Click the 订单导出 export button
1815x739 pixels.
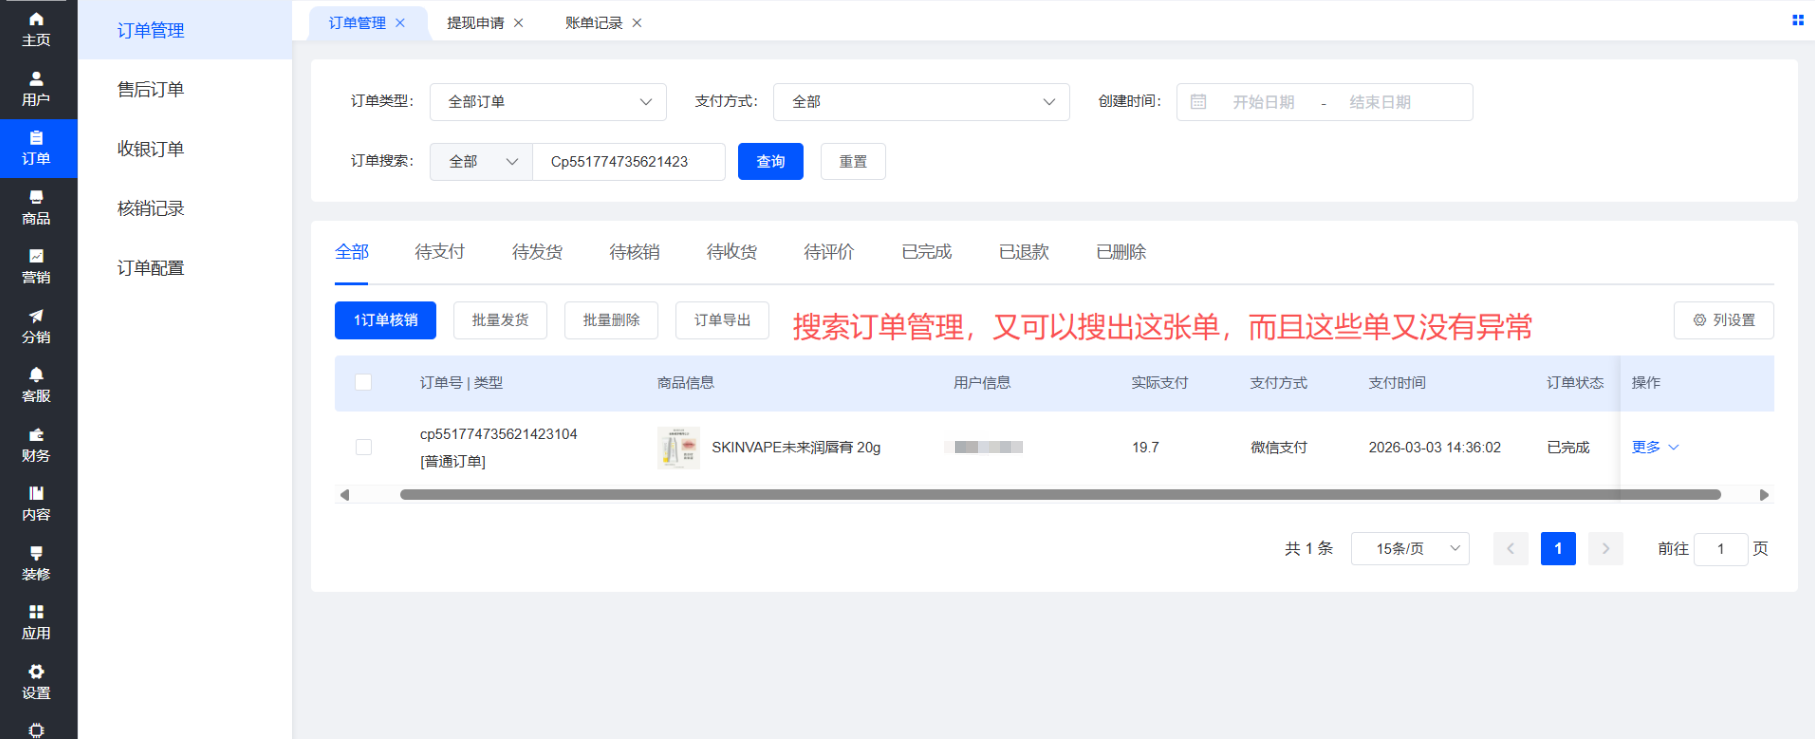tap(722, 320)
